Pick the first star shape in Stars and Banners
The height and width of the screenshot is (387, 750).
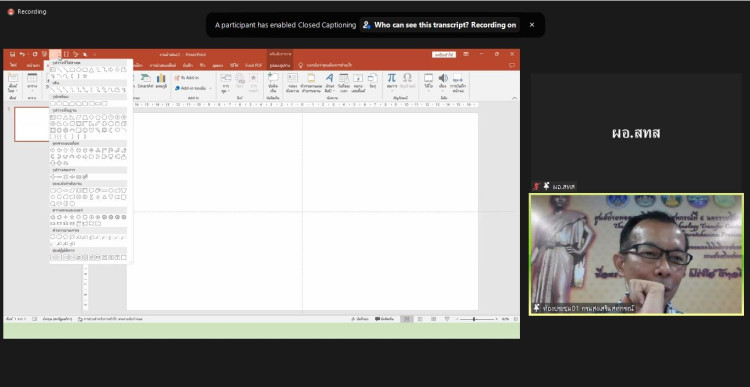53,217
